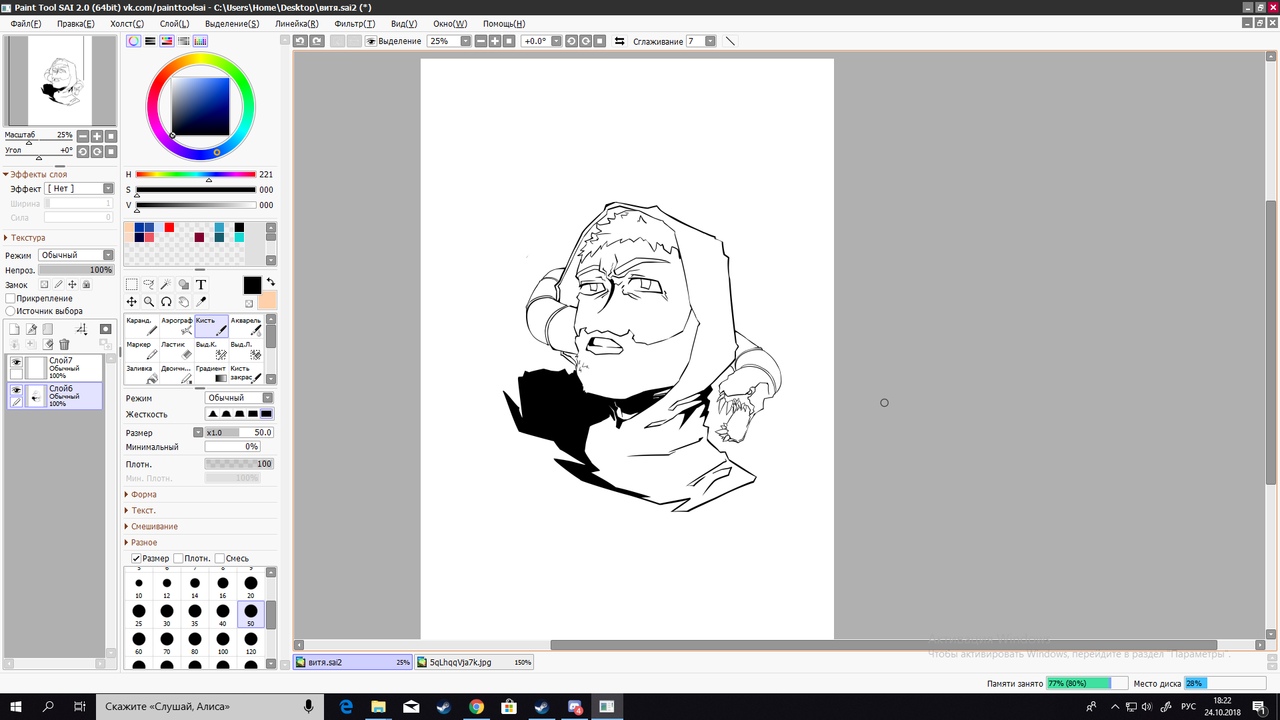Delete layer with trash can icon

[x=64, y=344]
